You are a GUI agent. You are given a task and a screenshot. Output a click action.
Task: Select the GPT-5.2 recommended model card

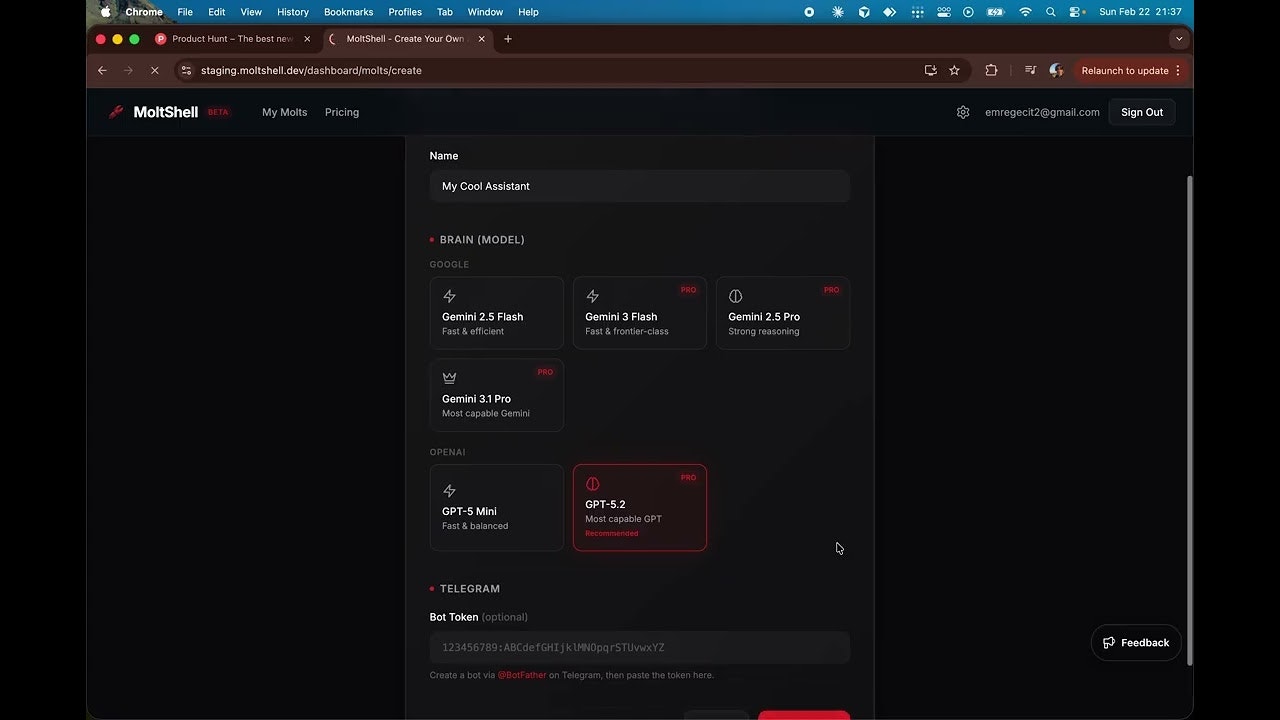click(640, 507)
